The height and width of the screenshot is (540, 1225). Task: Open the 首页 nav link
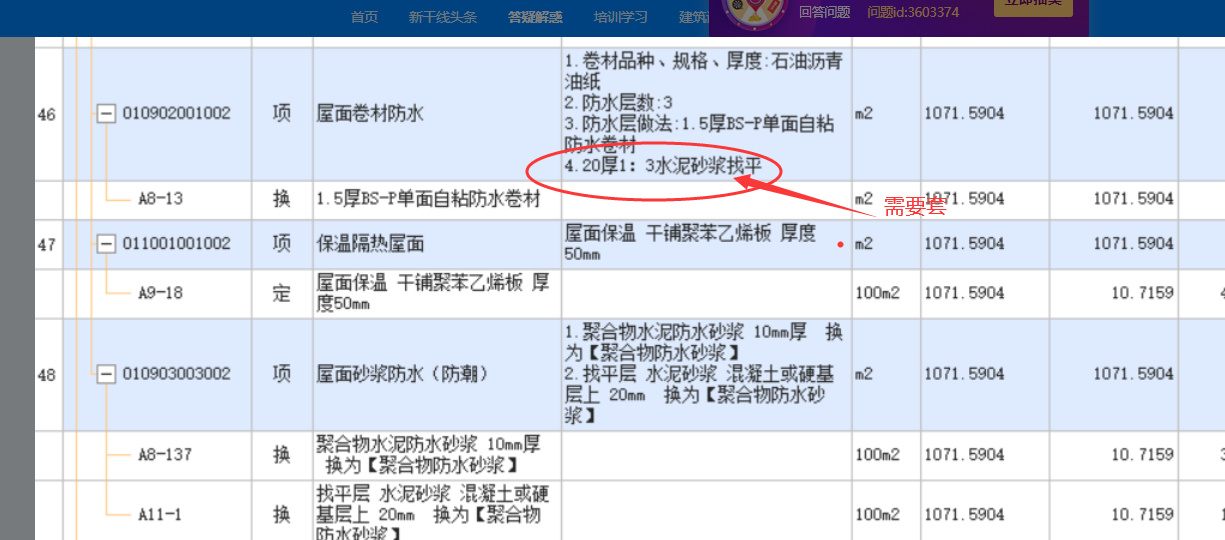point(364,17)
